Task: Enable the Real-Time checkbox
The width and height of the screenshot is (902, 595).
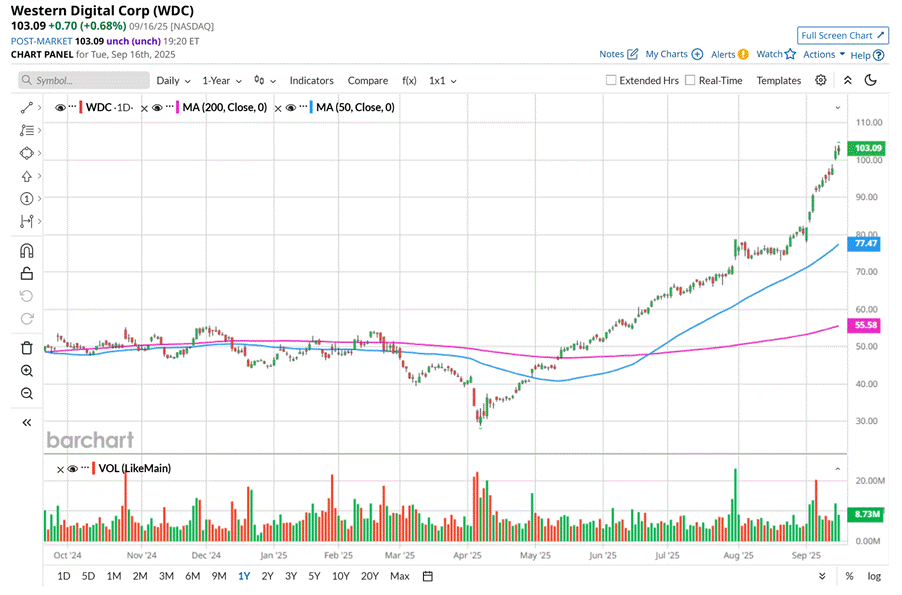Action: [x=690, y=80]
